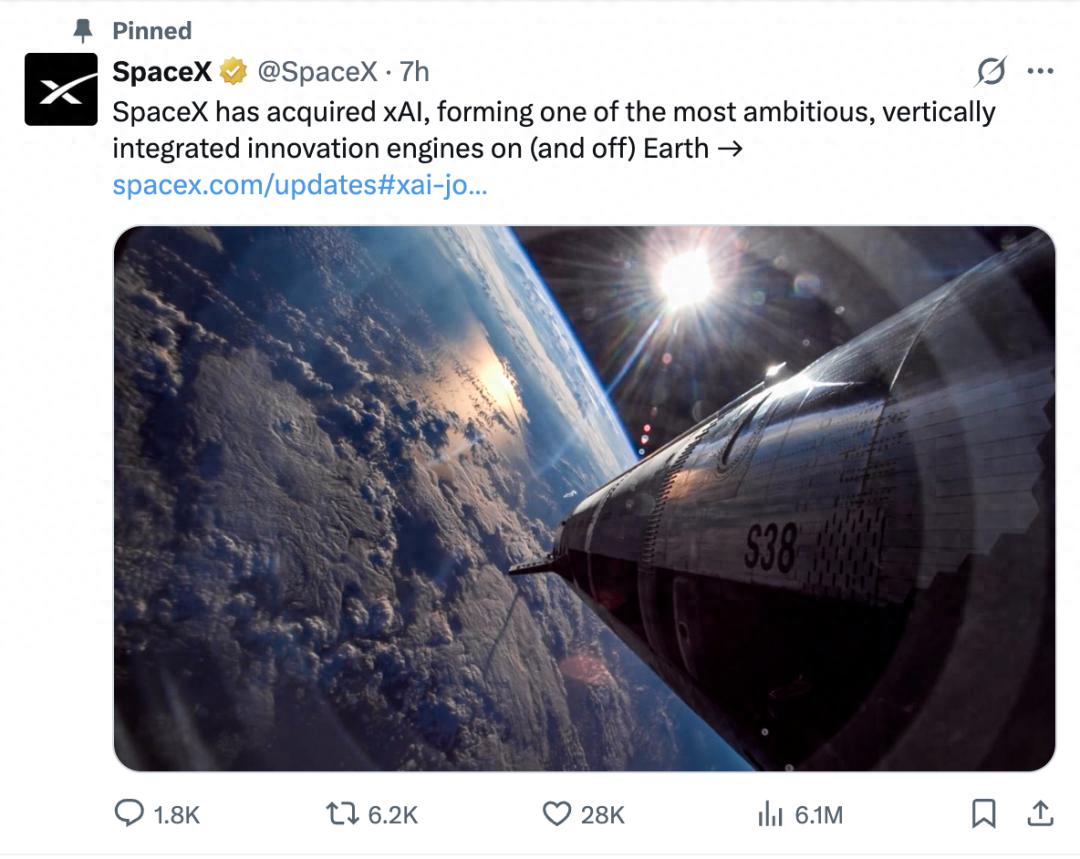
Task: Bookmark this SpaceX post
Action: (x=984, y=814)
